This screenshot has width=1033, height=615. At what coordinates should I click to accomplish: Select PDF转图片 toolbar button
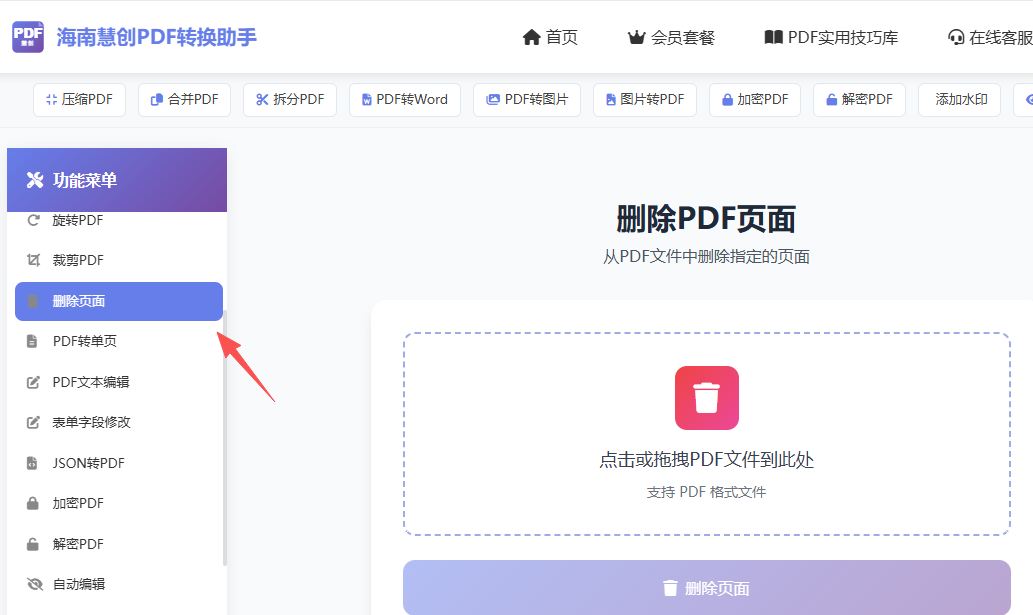[527, 99]
